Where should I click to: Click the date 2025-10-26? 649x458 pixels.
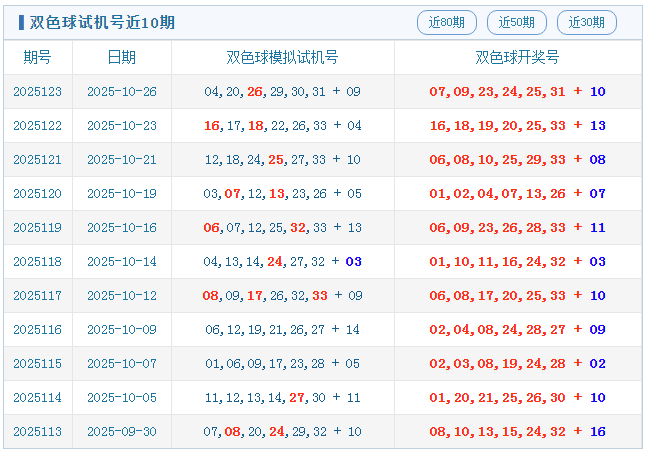click(122, 92)
